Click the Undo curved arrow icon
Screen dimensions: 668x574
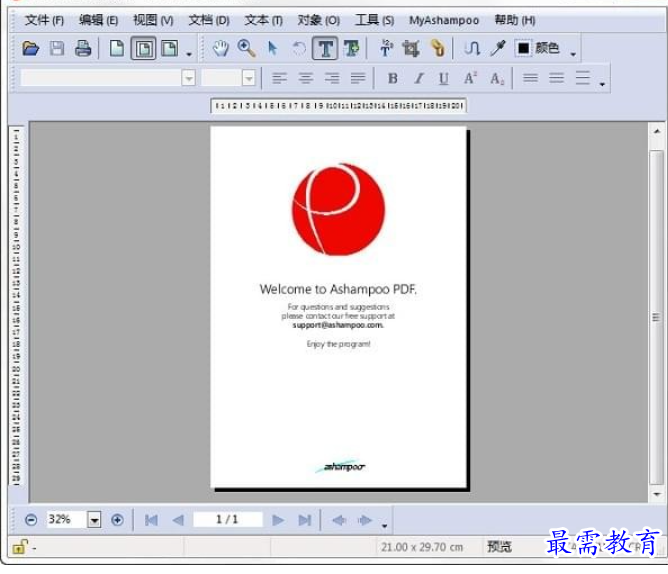pos(299,49)
